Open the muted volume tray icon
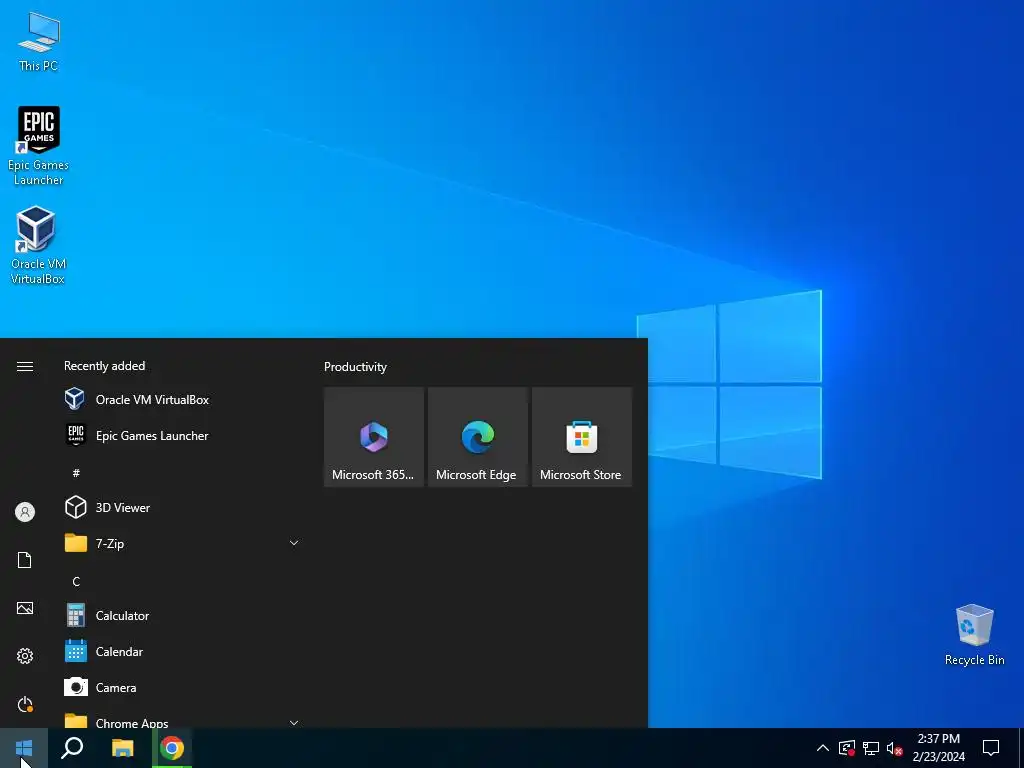 click(x=894, y=748)
